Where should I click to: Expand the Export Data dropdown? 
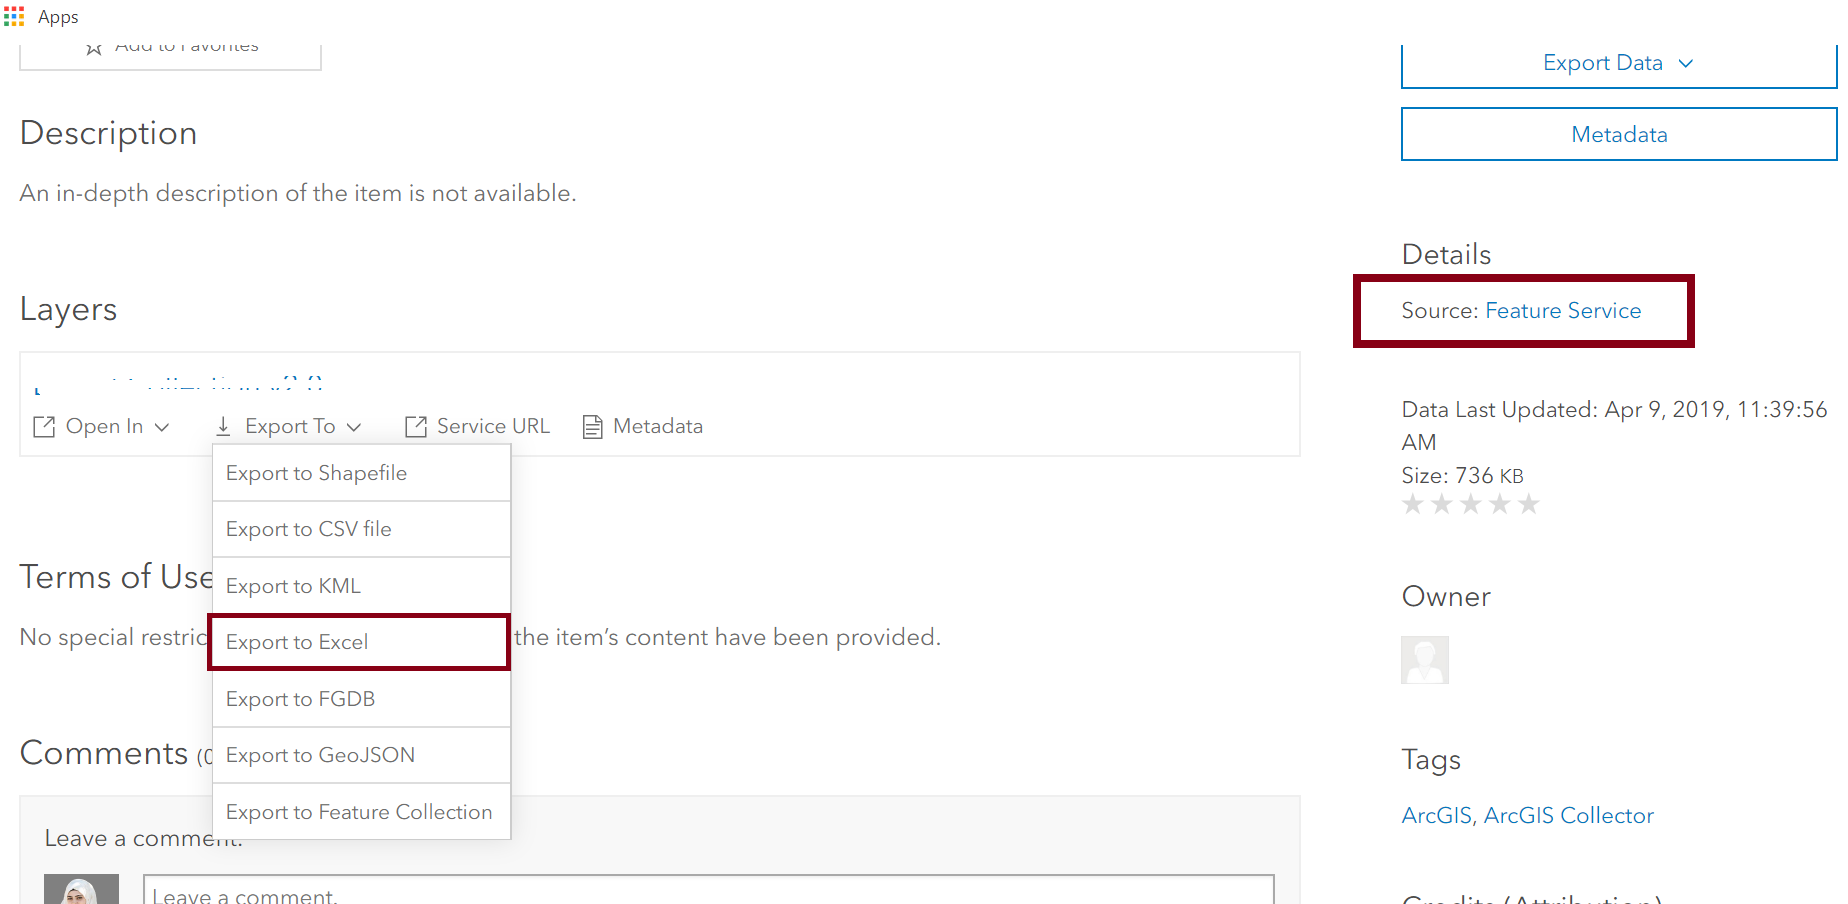tap(1619, 64)
